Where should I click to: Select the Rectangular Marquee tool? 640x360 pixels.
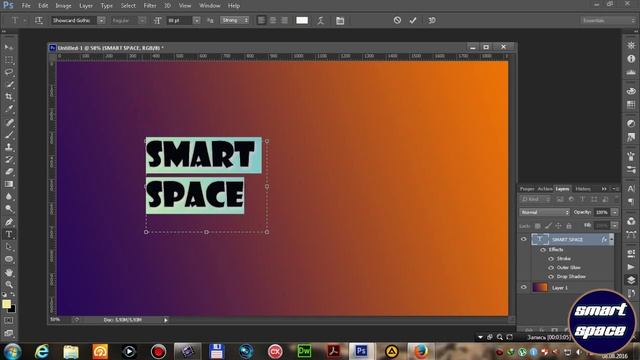coord(9,60)
